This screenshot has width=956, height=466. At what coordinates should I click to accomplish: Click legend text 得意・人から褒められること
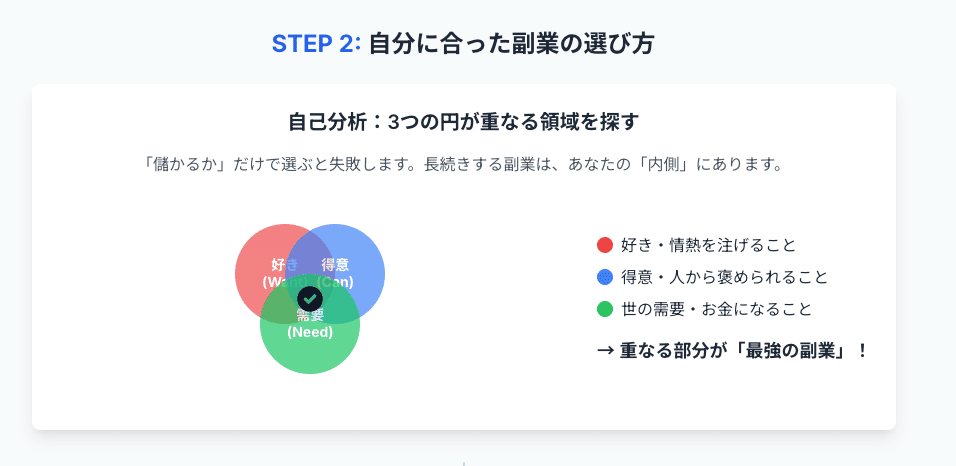point(725,277)
